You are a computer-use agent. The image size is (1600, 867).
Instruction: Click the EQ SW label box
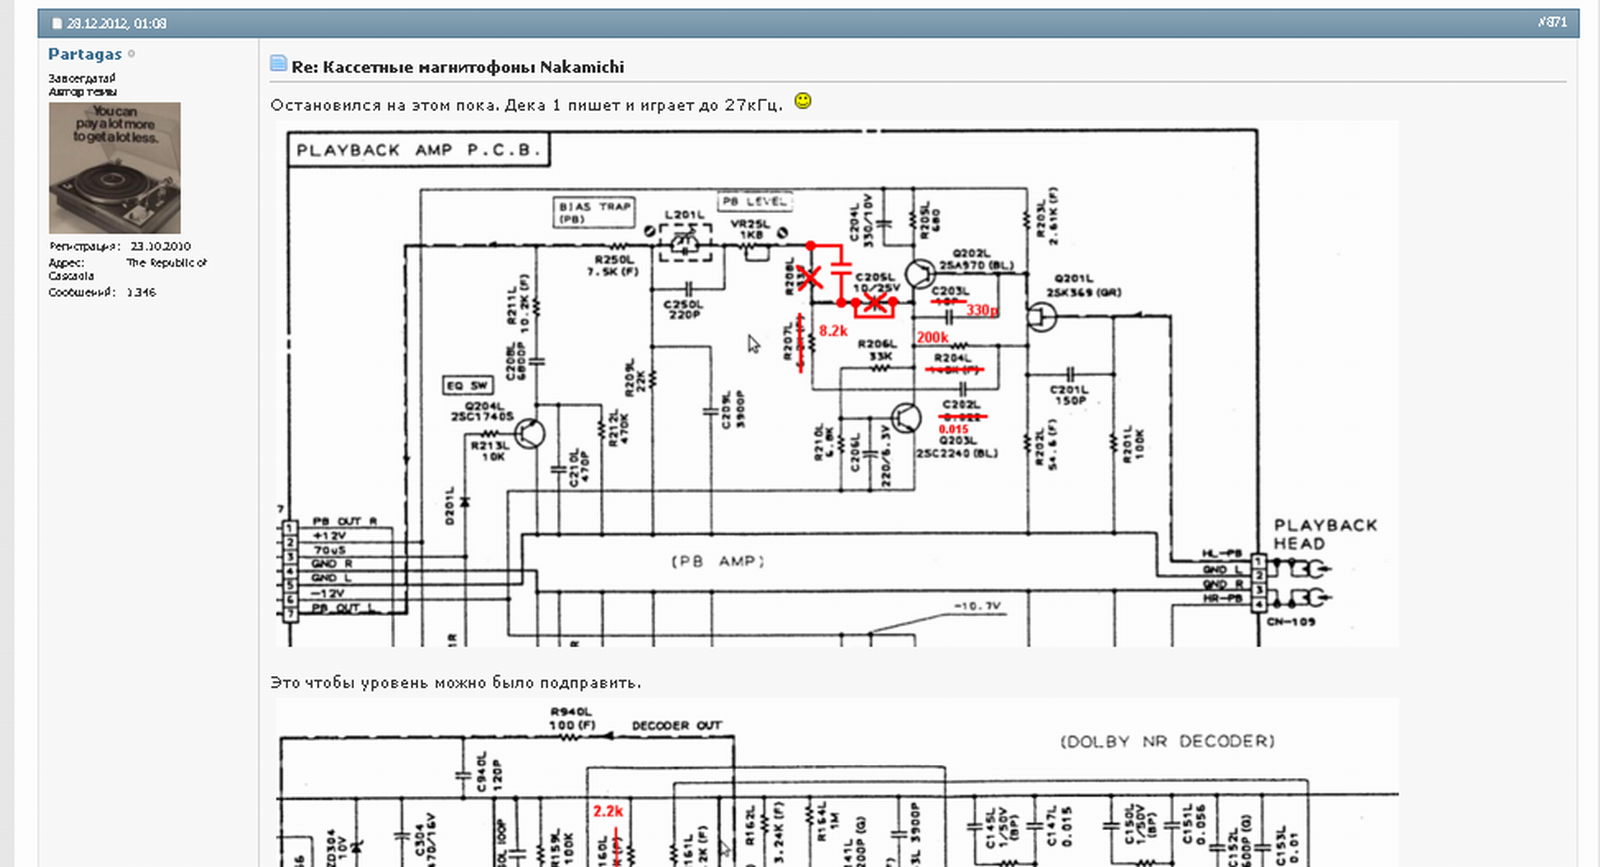468,385
